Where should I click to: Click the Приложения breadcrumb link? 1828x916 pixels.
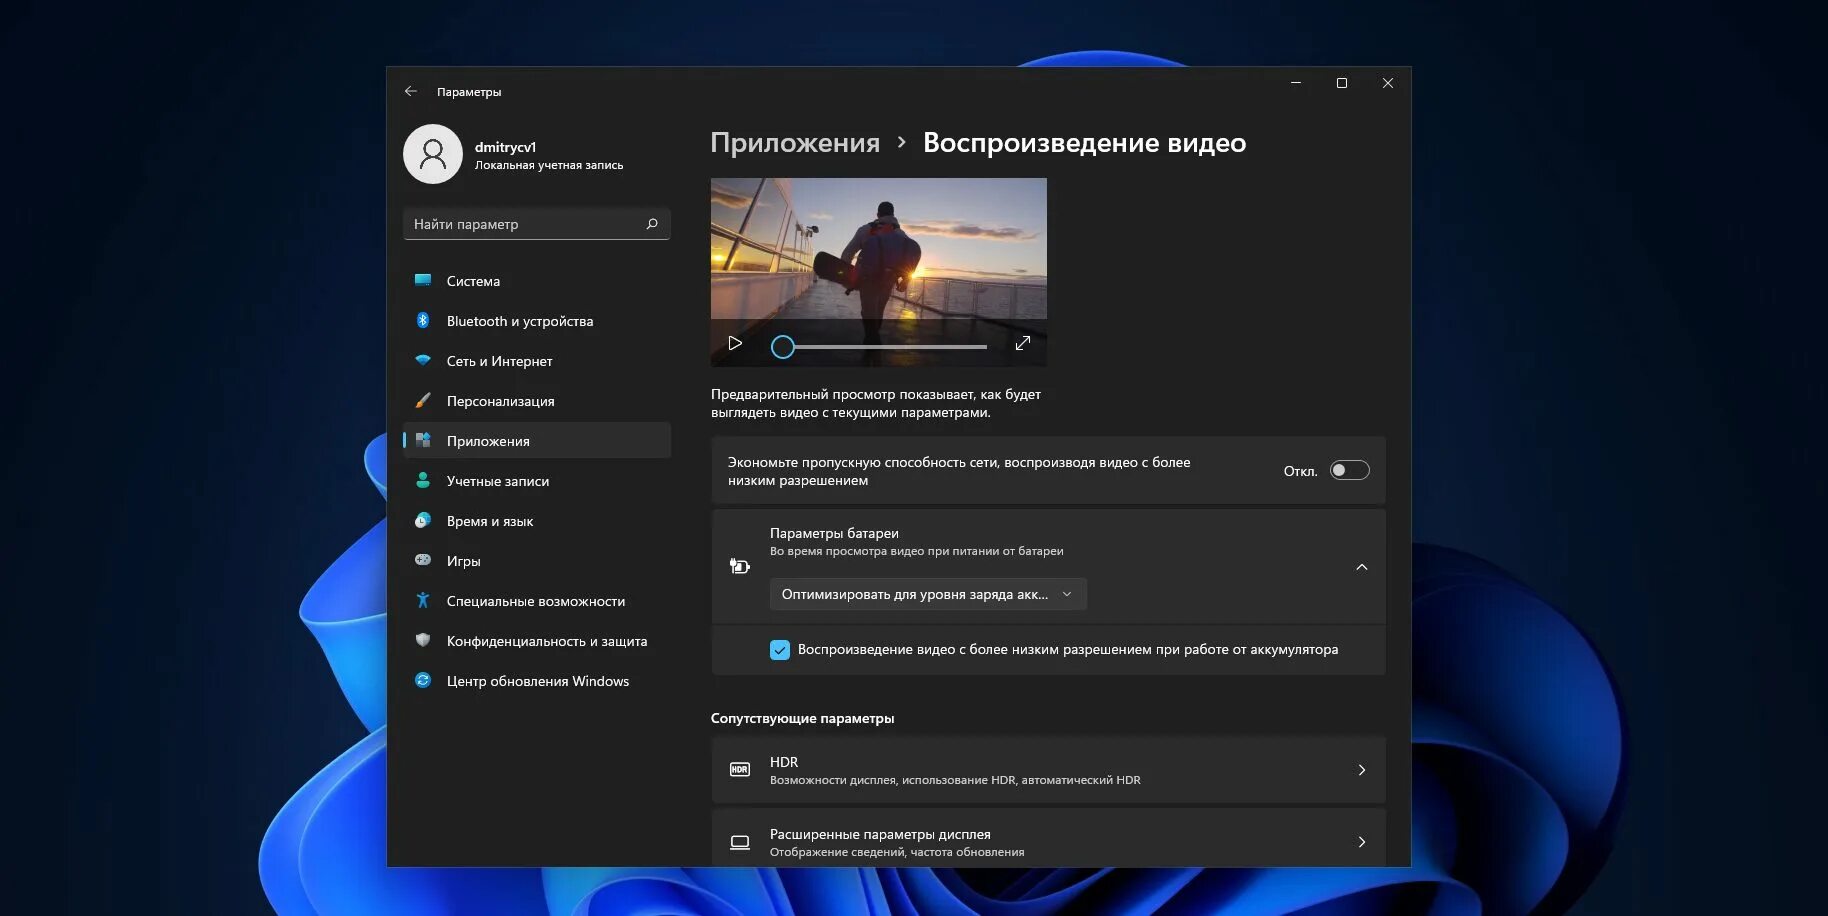[x=795, y=143]
